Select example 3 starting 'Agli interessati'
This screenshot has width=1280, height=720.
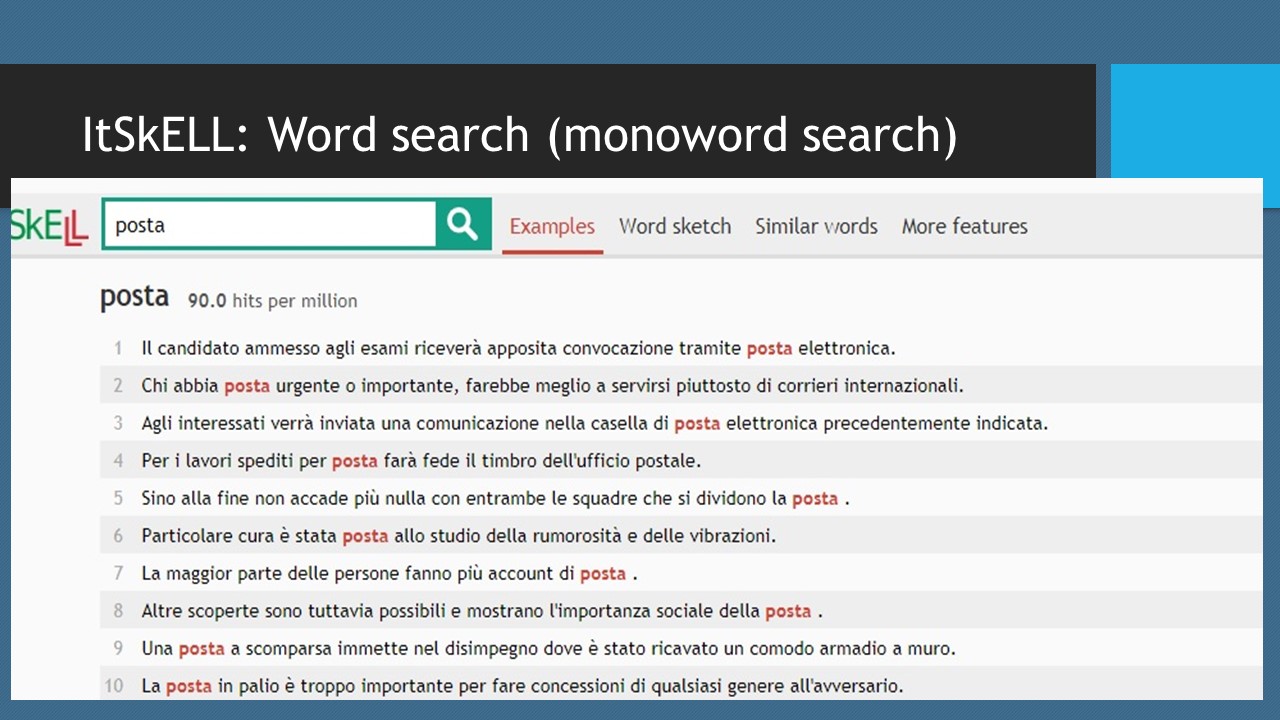tap(594, 424)
